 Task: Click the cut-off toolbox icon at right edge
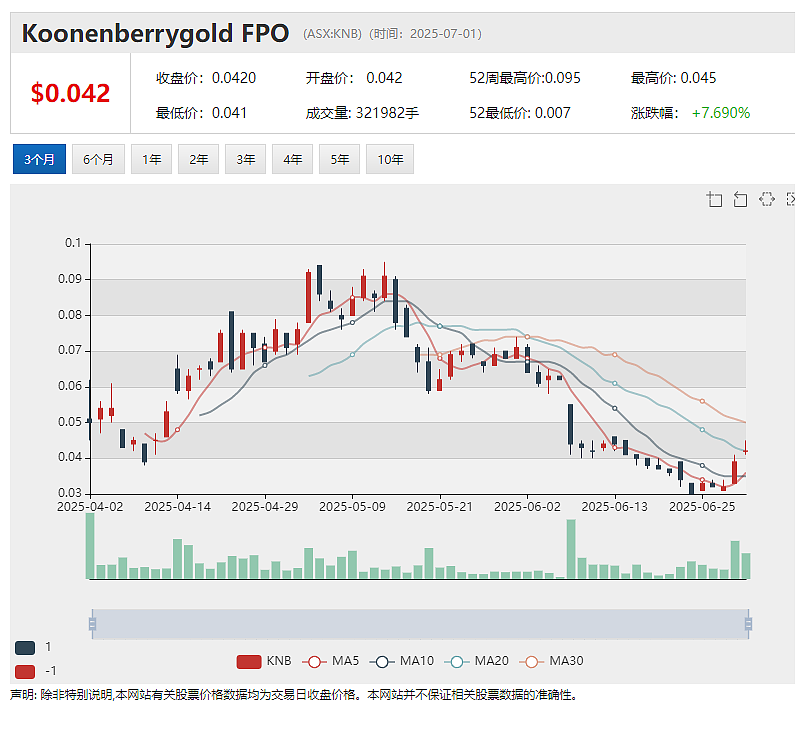[x=791, y=199]
